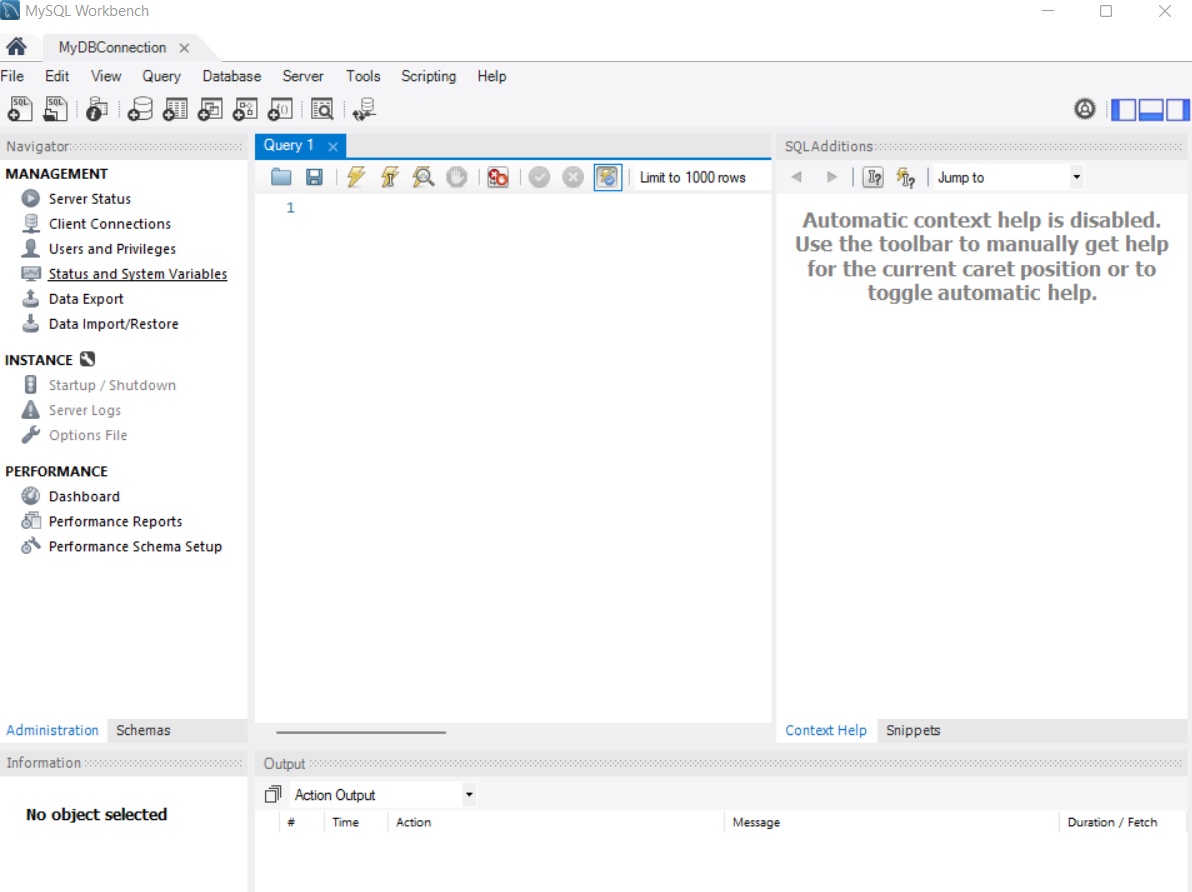Switch to the Schemas tab
The width and height of the screenshot is (1192, 892).
pos(143,730)
